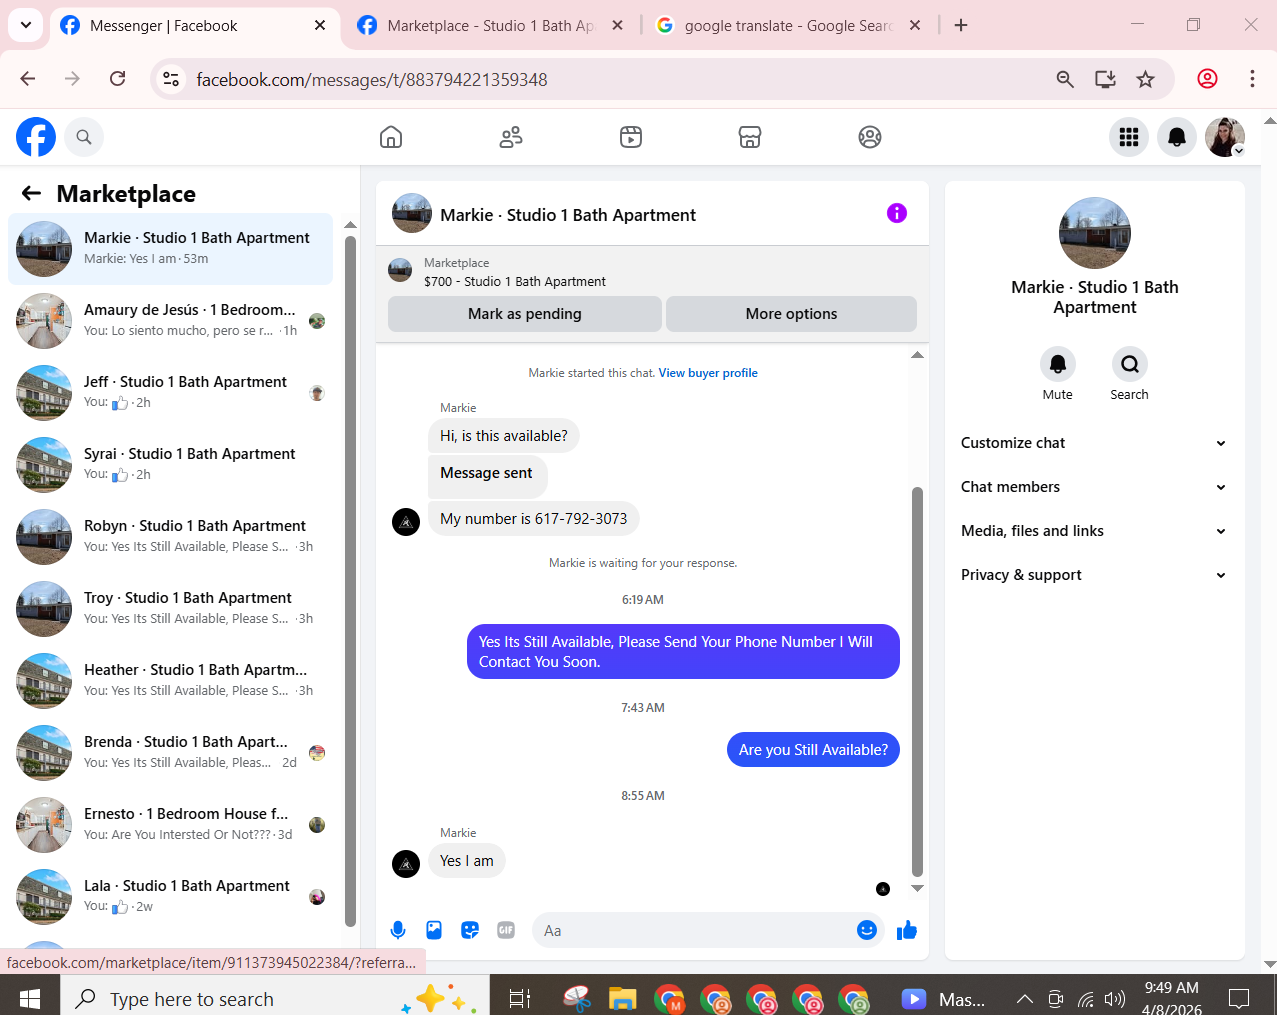
Task: Open the account profile picture menu
Action: tap(1225, 137)
